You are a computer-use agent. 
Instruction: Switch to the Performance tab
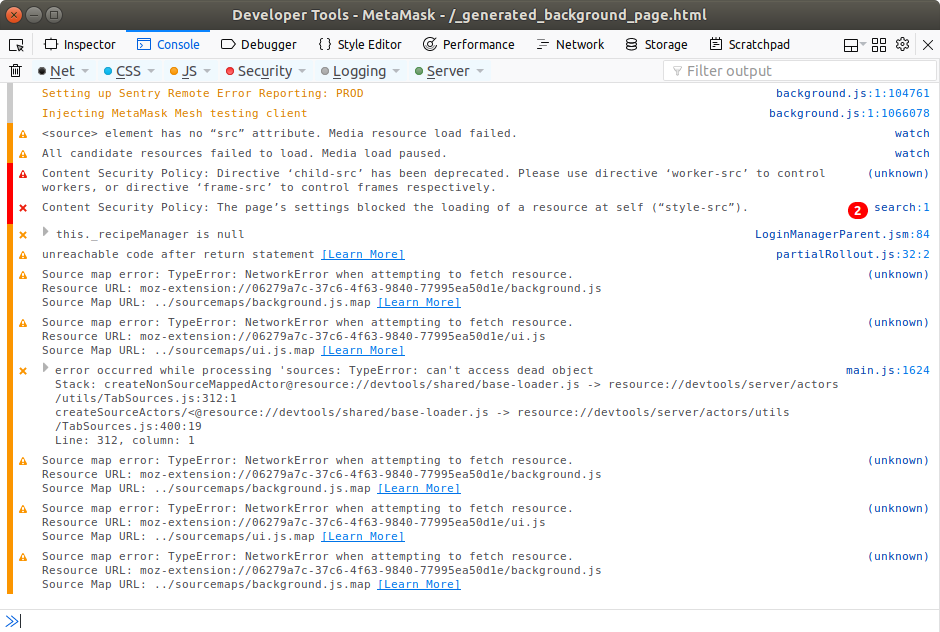point(469,45)
